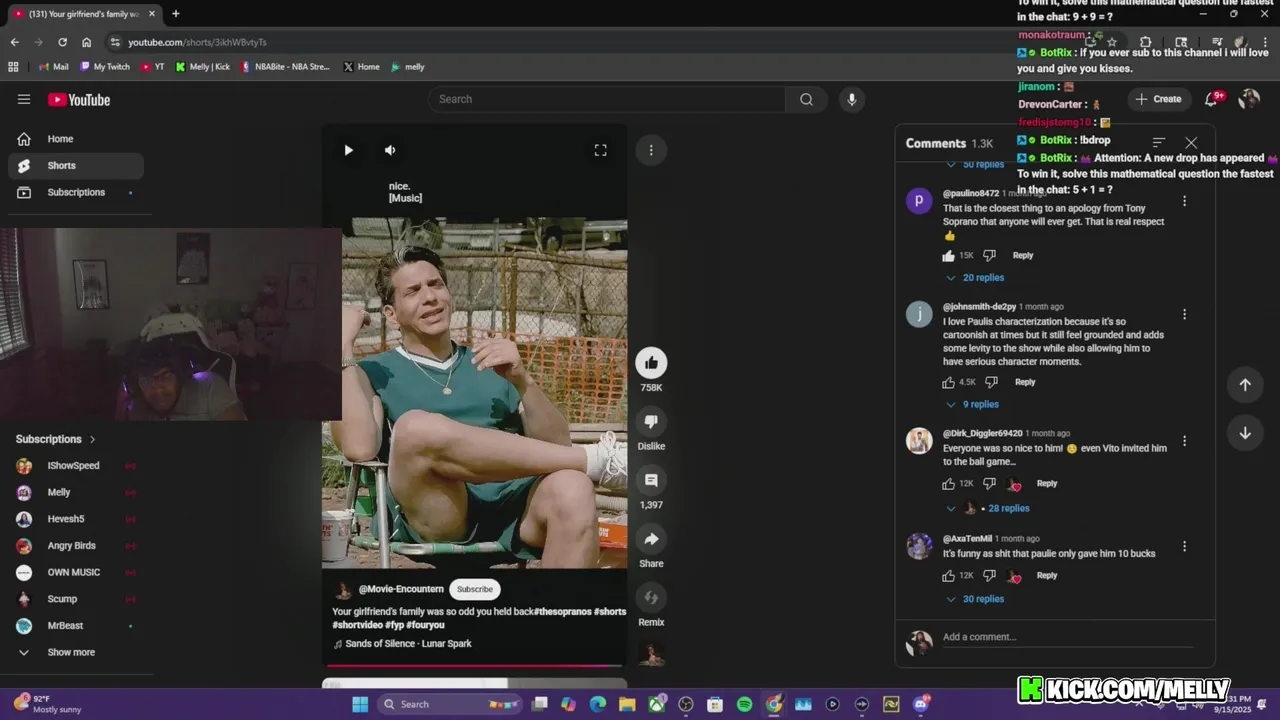Reply to @Dirk_Diggler69420's comment
The image size is (1280, 720).
pyautogui.click(x=1047, y=484)
